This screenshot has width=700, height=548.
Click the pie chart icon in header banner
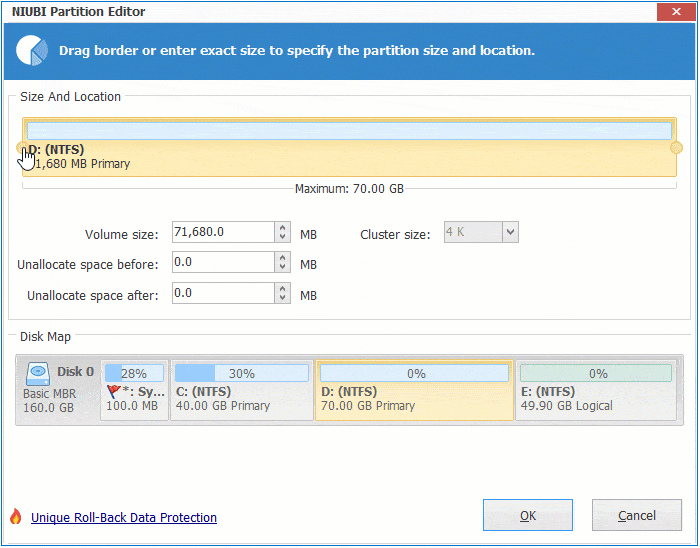[x=33, y=49]
